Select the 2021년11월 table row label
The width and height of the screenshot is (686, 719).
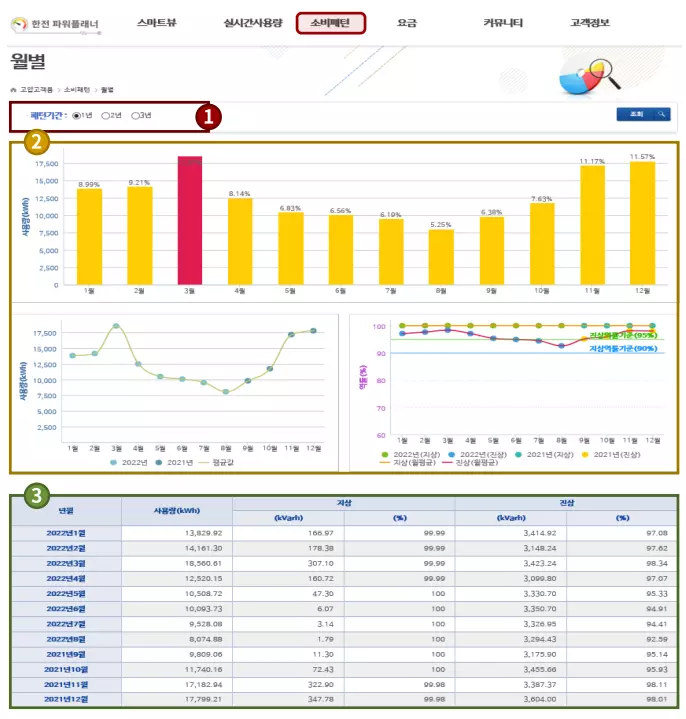click(66, 685)
